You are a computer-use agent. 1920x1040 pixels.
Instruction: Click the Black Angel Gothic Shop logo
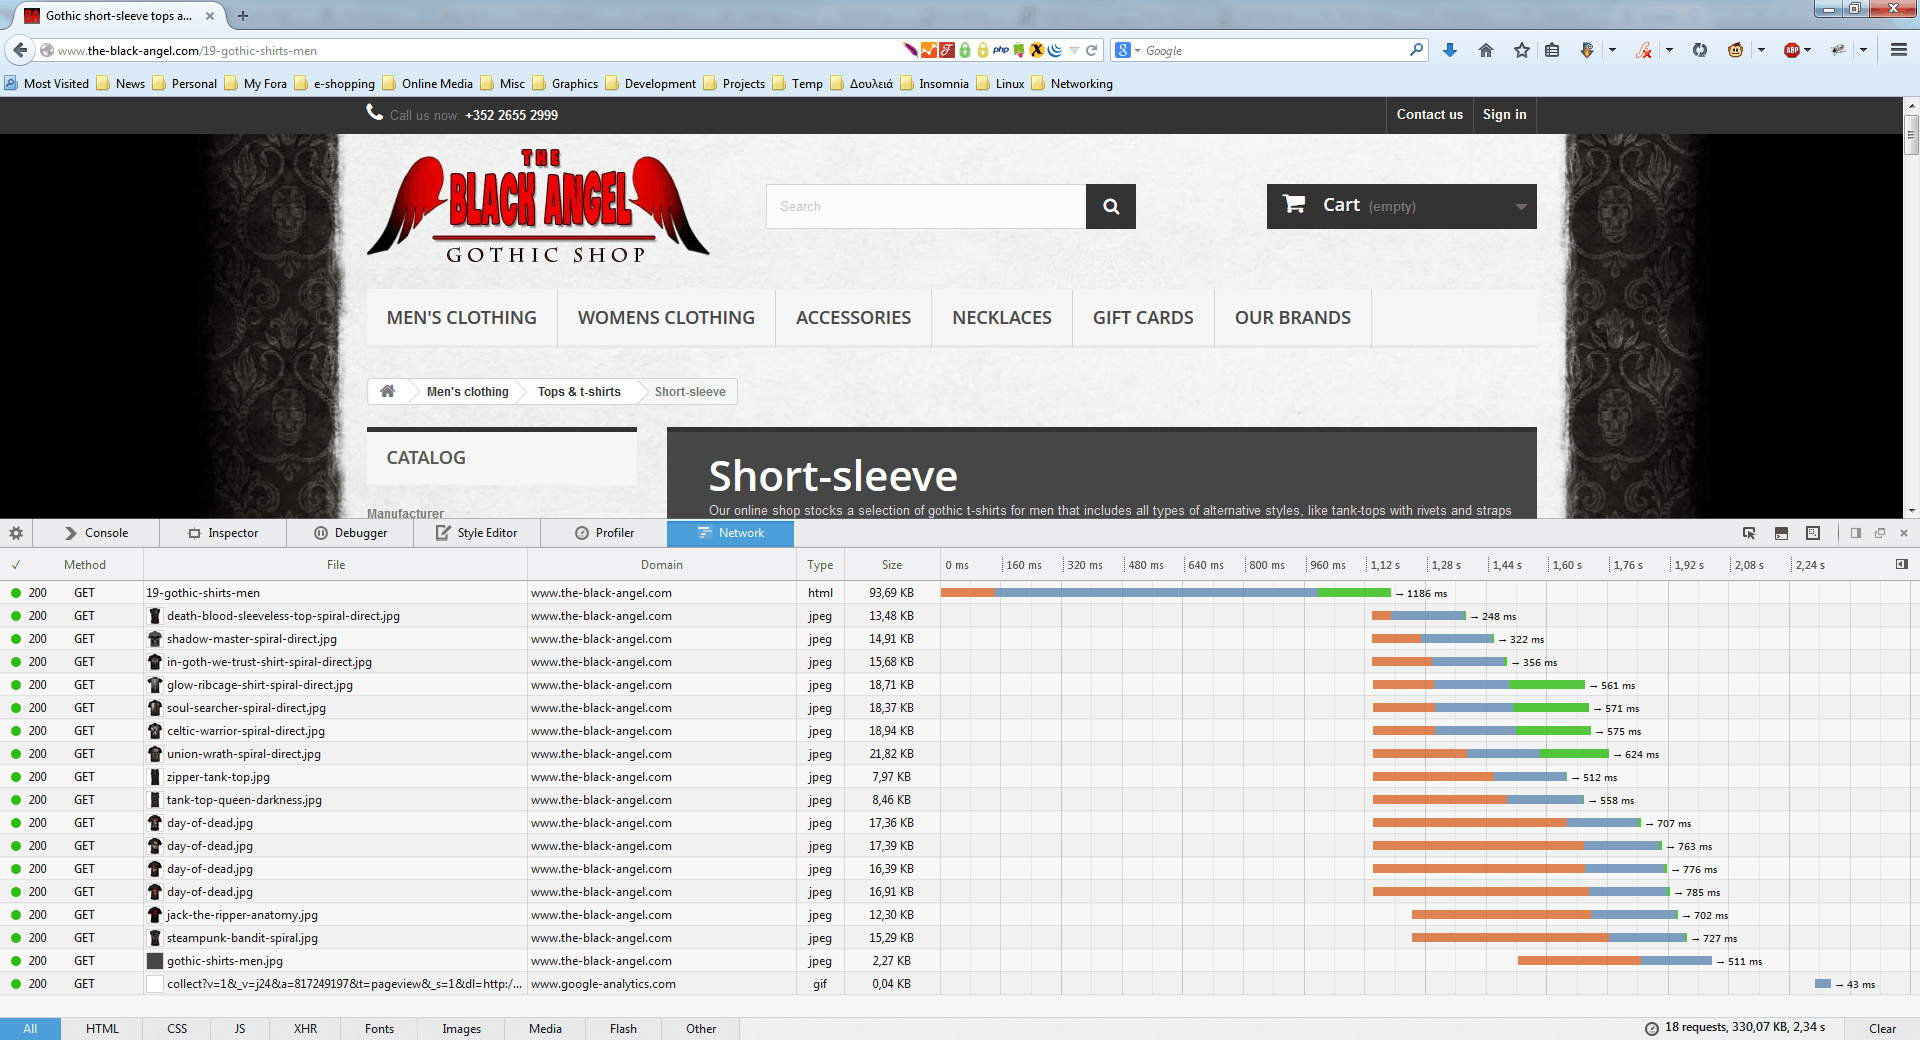538,207
